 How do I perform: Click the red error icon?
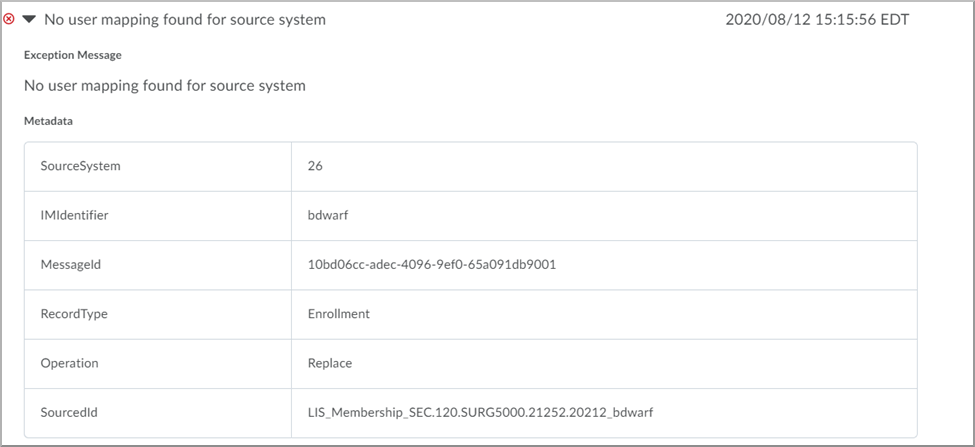[9, 19]
